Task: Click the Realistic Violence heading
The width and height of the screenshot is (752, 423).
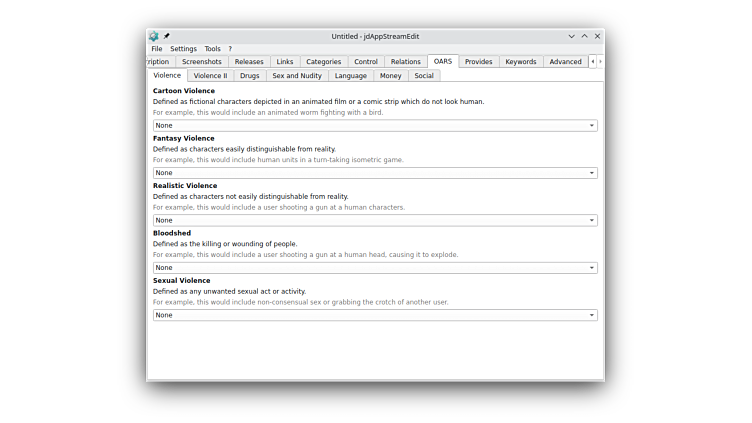Action: click(185, 186)
